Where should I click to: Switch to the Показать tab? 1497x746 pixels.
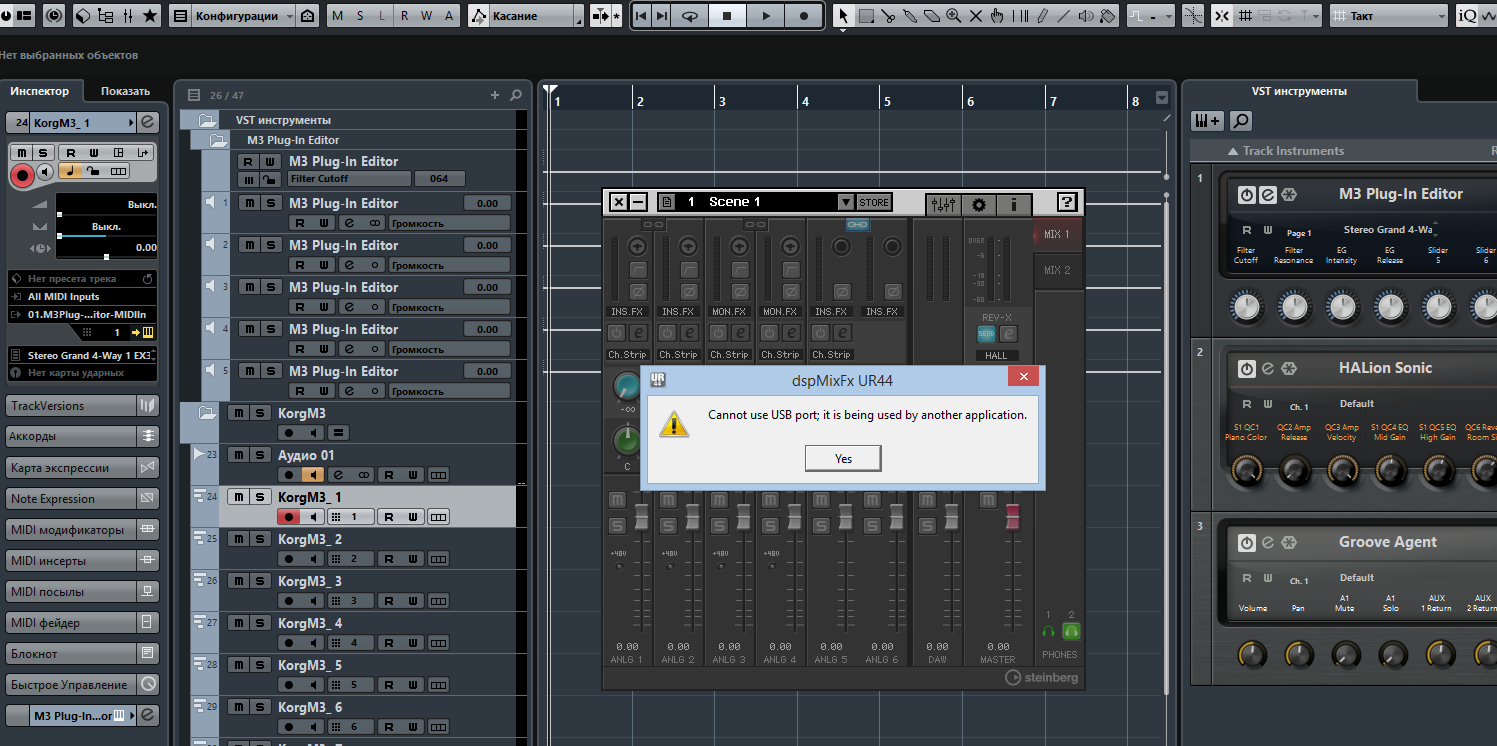pos(125,91)
